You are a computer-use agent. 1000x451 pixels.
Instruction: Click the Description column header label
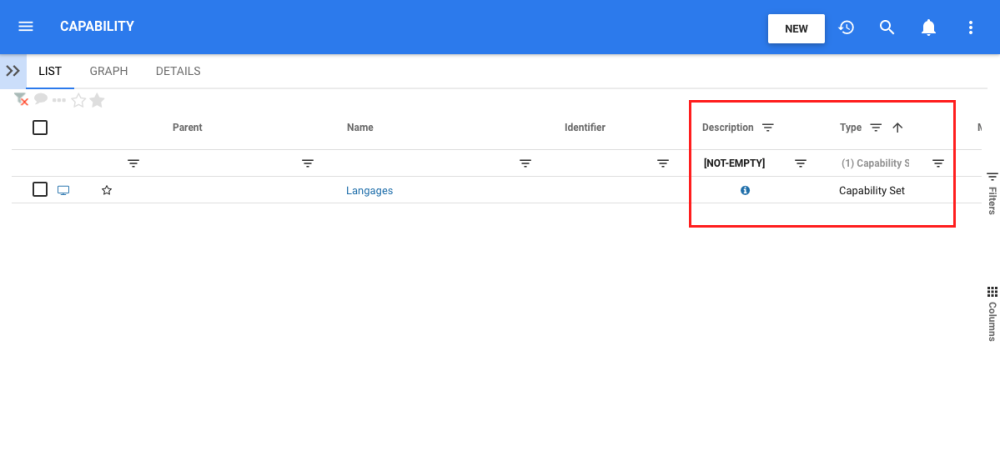point(728,128)
